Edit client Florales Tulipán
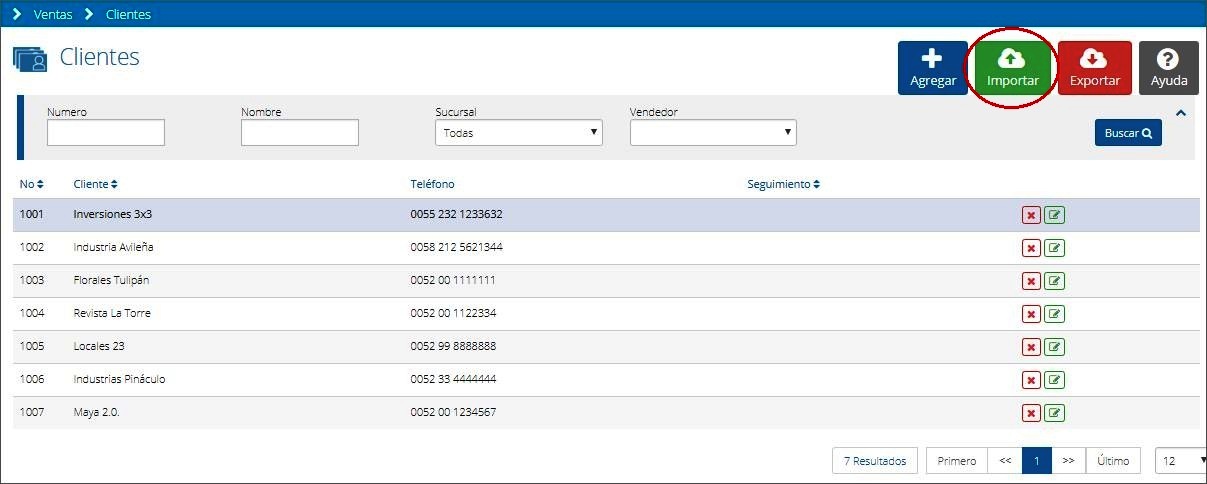The width and height of the screenshot is (1207, 484). [x=1054, y=281]
